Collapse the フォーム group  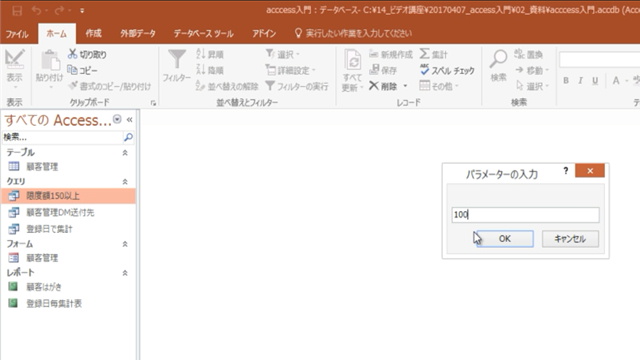click(125, 244)
